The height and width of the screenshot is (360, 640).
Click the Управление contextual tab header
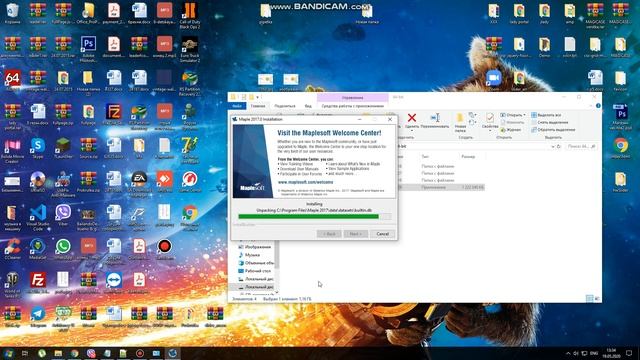pos(353,98)
